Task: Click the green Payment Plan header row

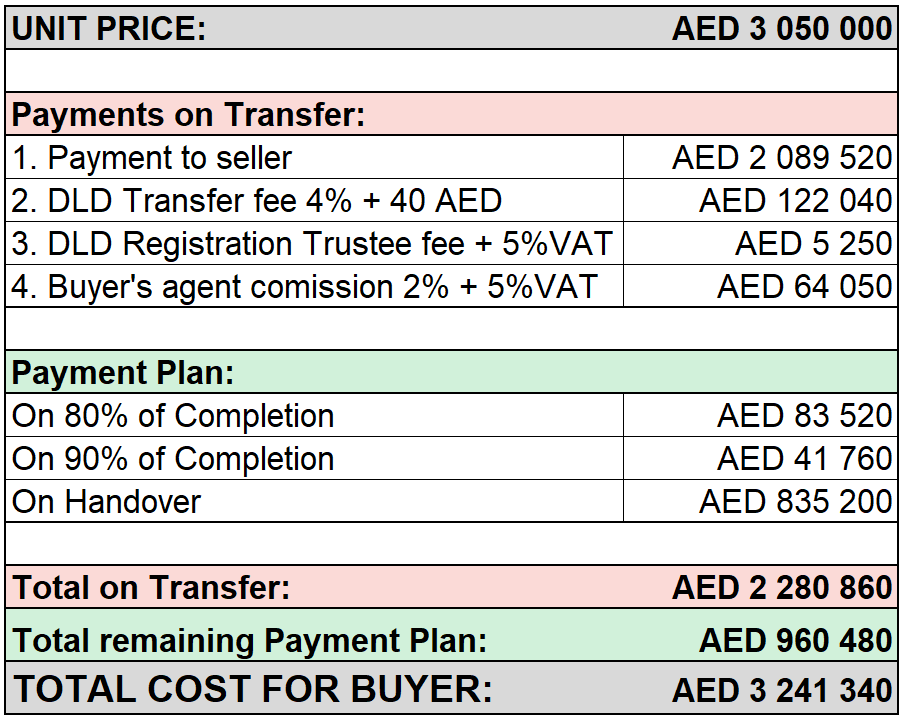Action: 452,371
